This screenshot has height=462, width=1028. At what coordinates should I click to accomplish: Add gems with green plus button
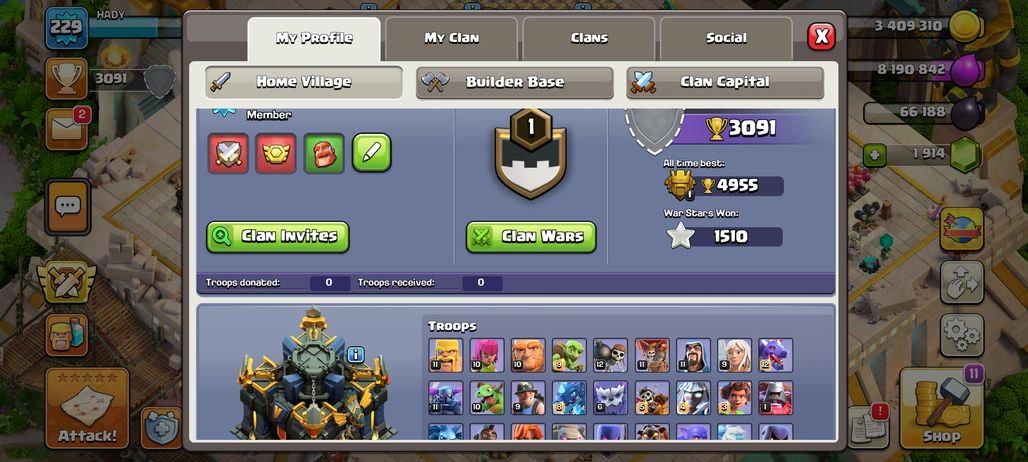(x=874, y=155)
